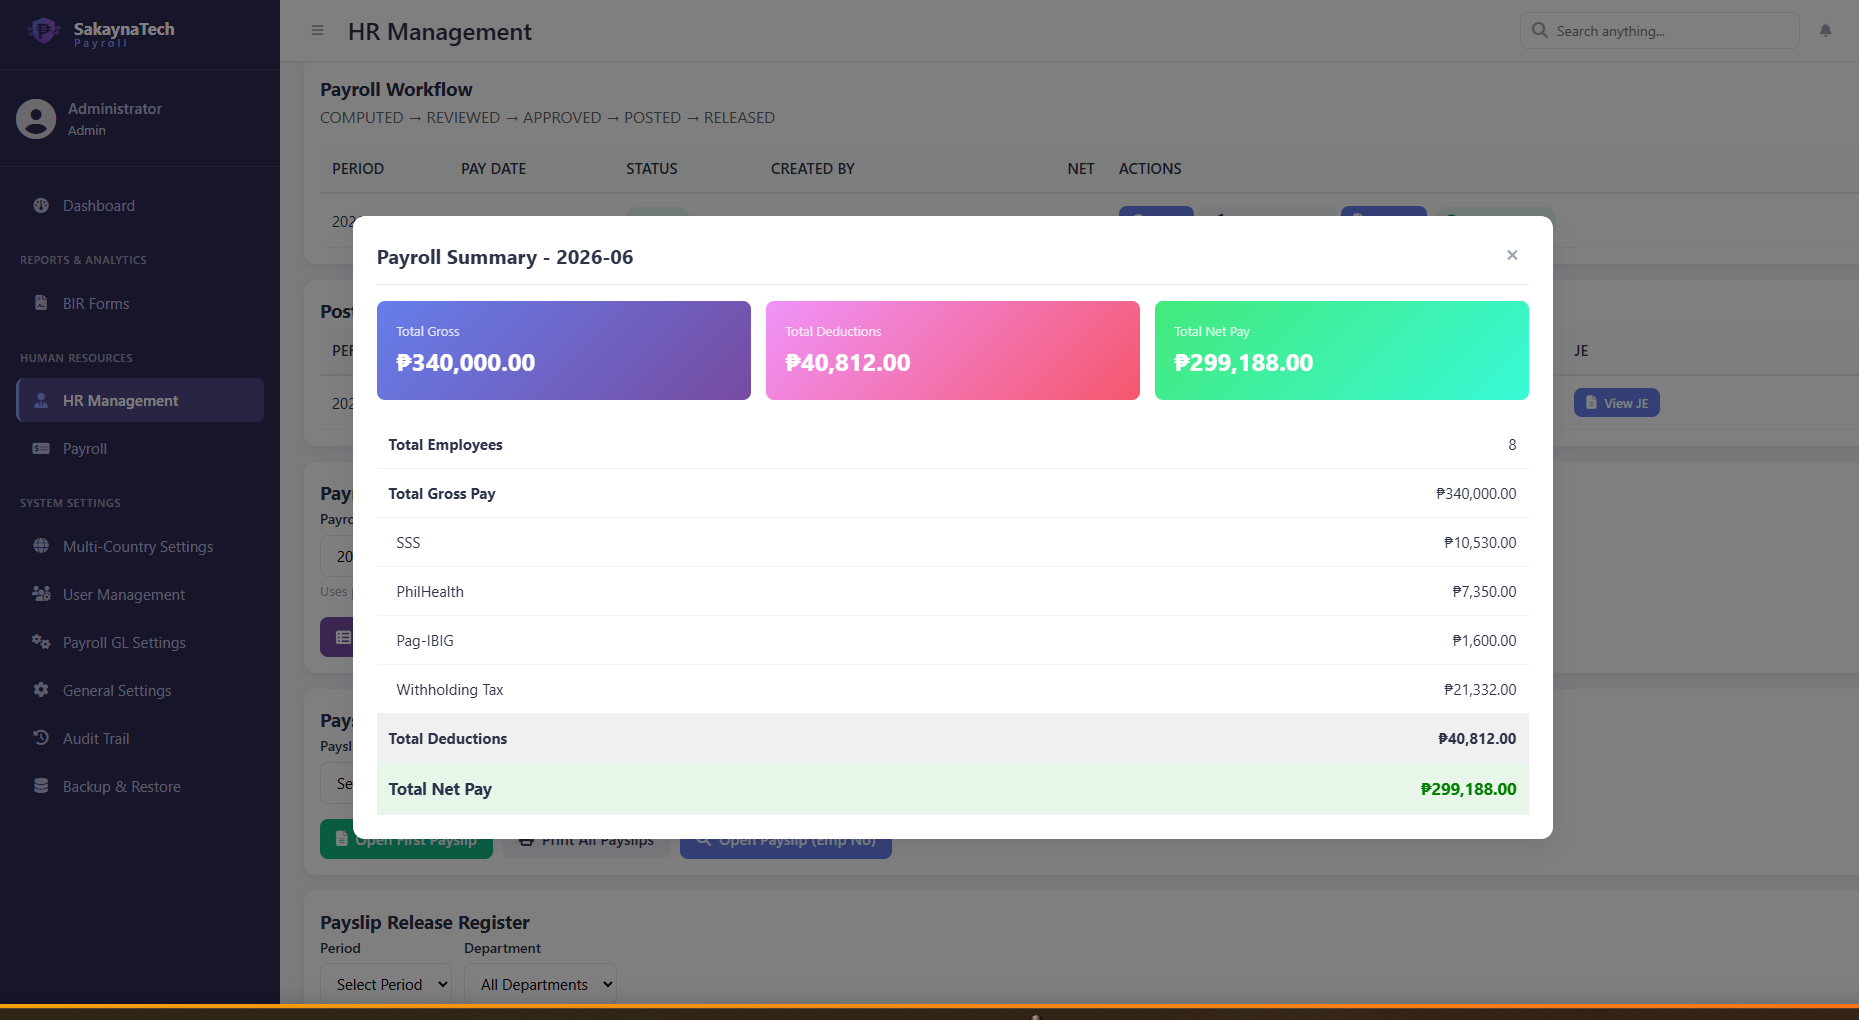The image size is (1859, 1020).
Task: Click the PERIOD column header
Action: tap(358, 168)
